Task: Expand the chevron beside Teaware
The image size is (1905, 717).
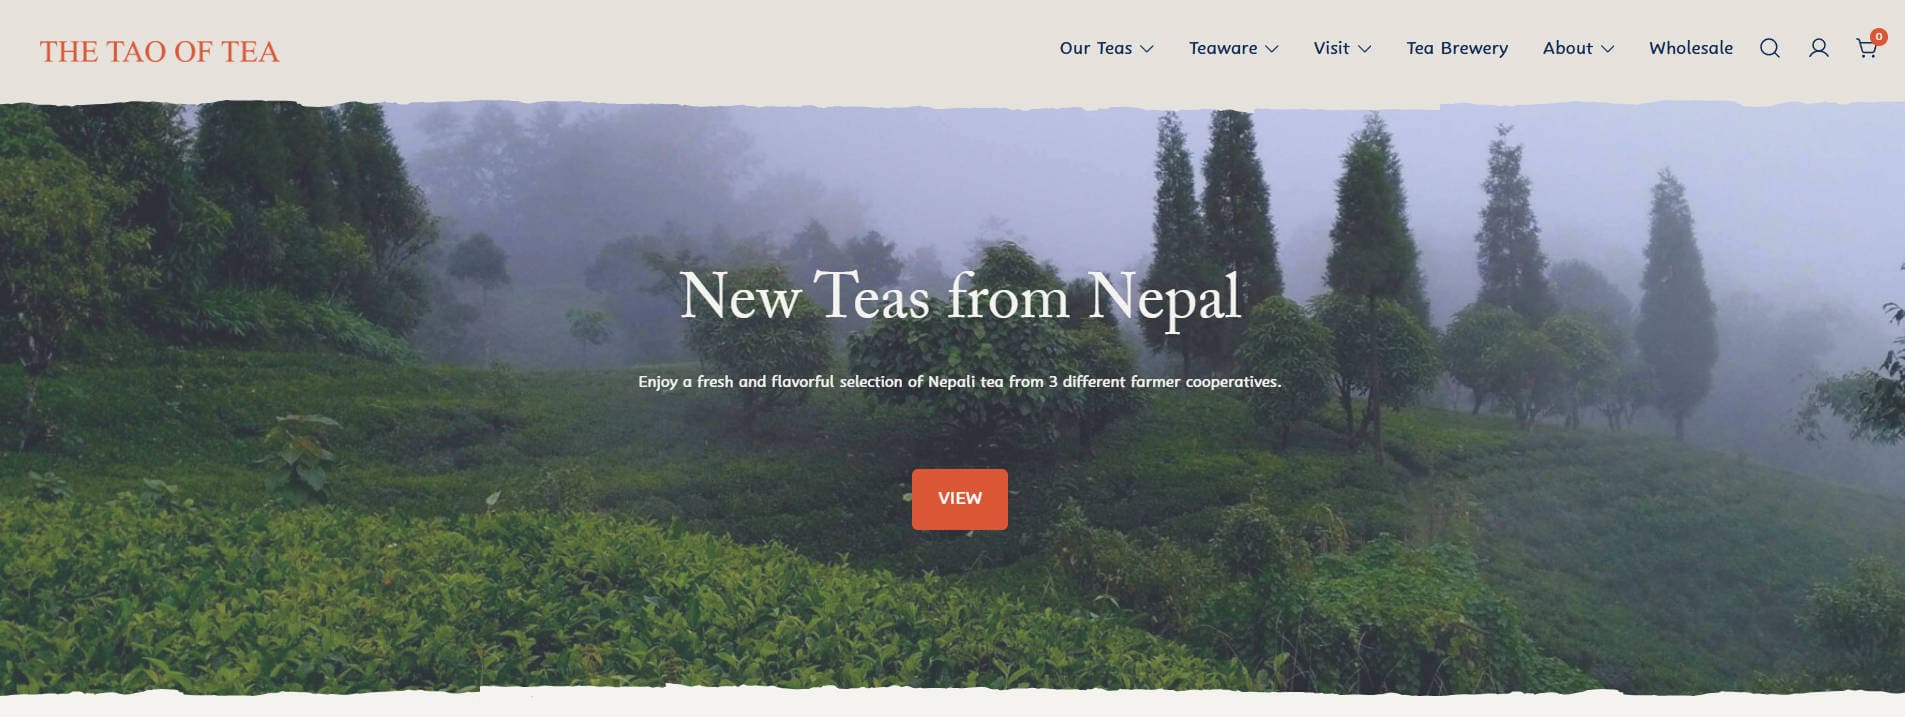Action: coord(1272,49)
